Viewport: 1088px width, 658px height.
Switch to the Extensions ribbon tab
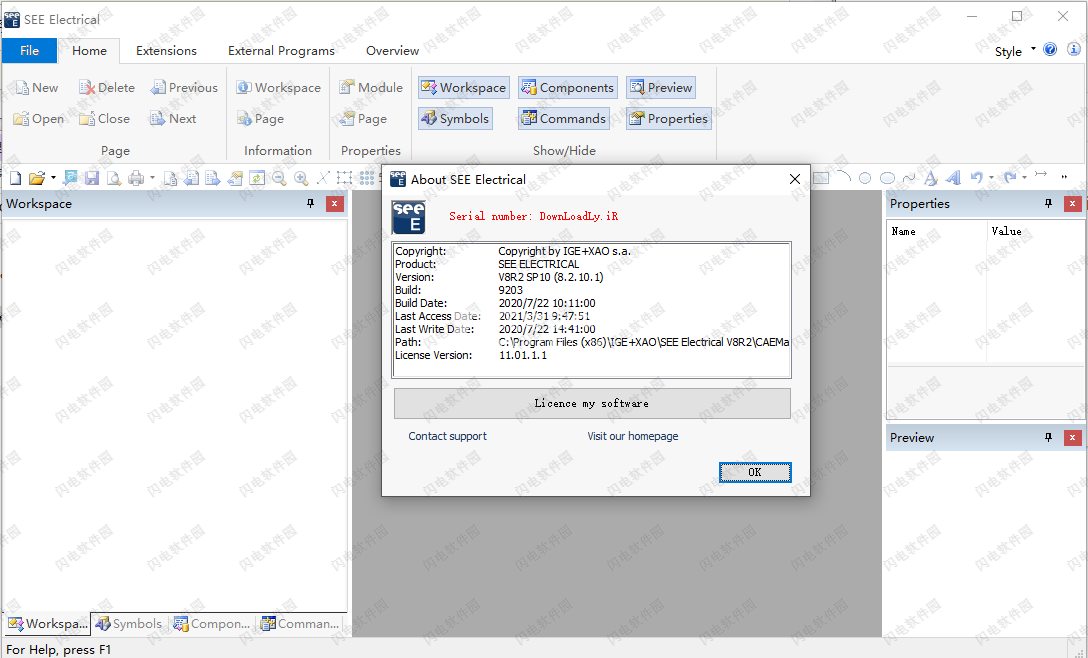coord(167,51)
